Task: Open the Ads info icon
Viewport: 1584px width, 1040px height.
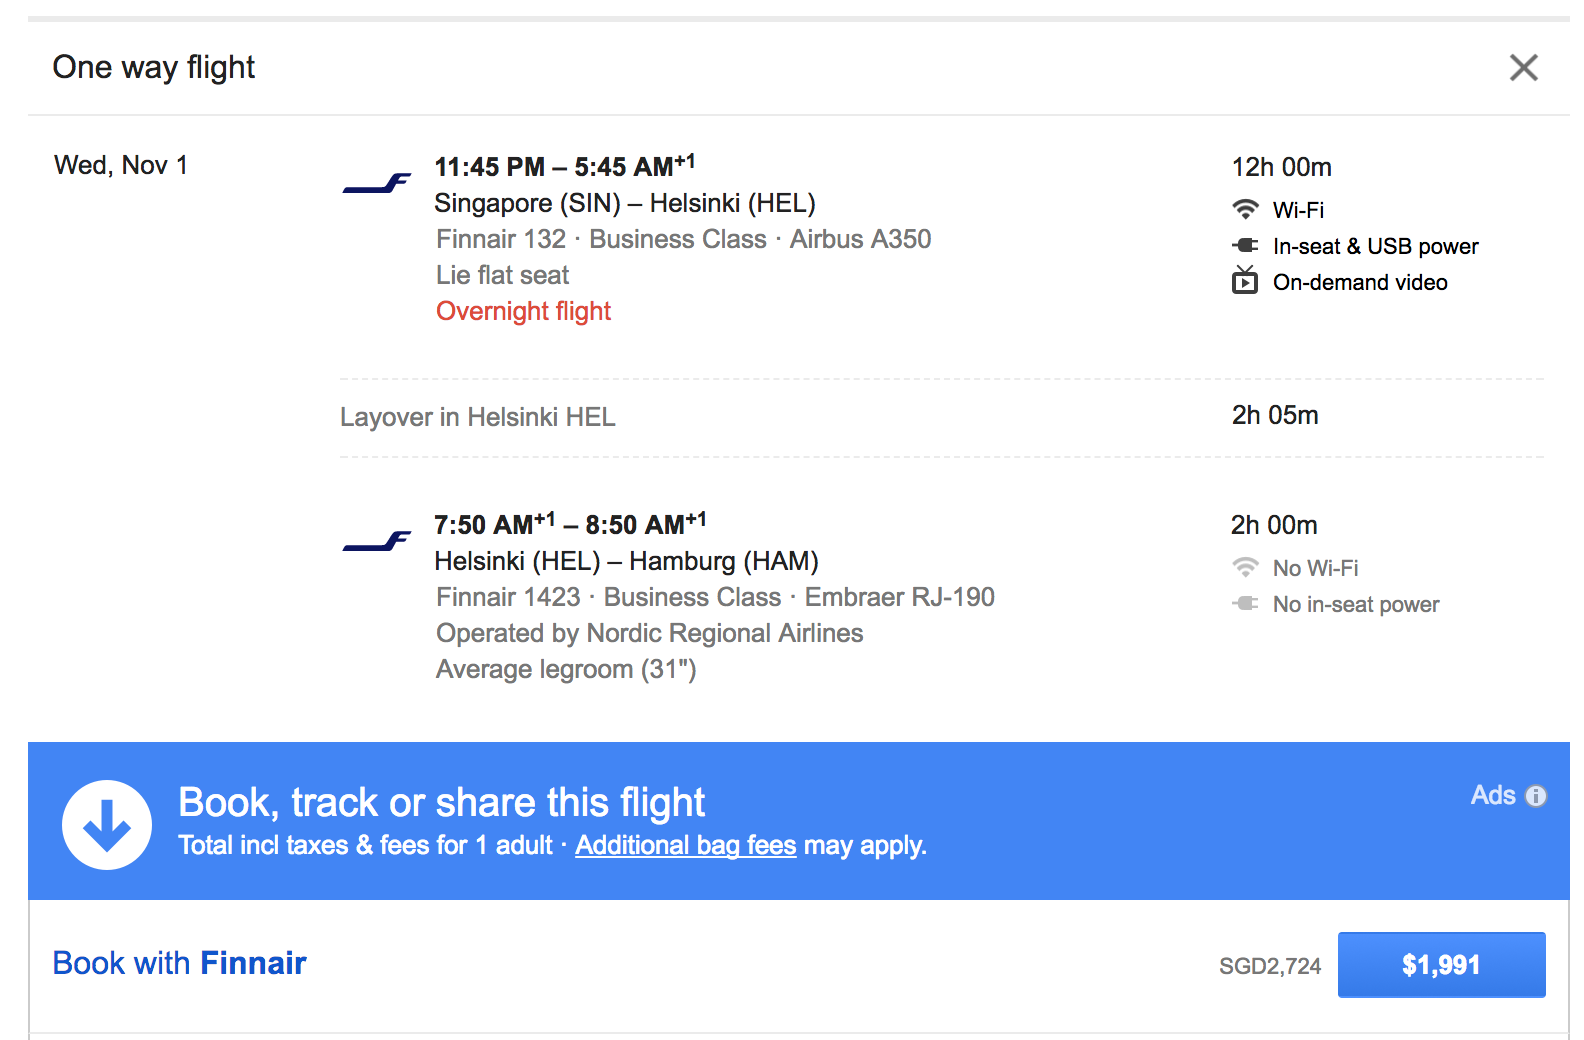Action: coord(1536,796)
